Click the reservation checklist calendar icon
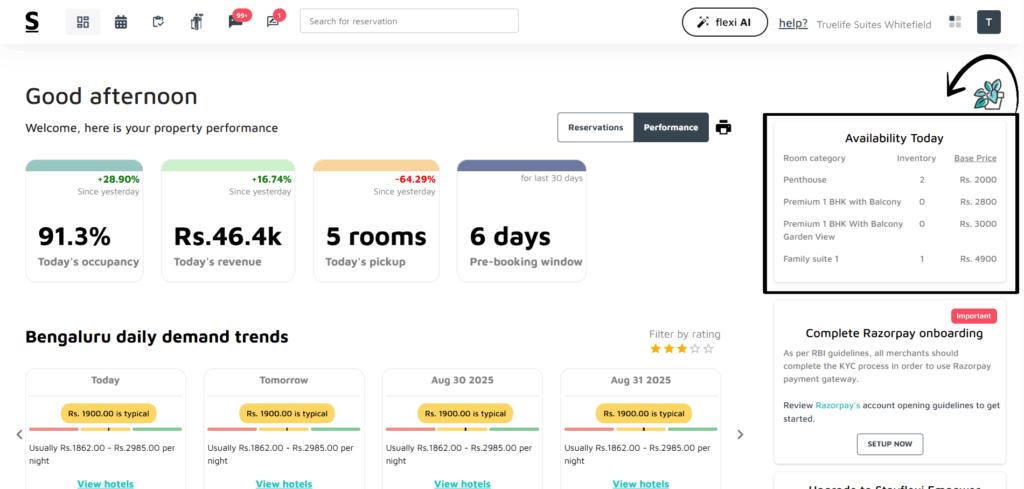This screenshot has width=1024, height=489. [158, 22]
